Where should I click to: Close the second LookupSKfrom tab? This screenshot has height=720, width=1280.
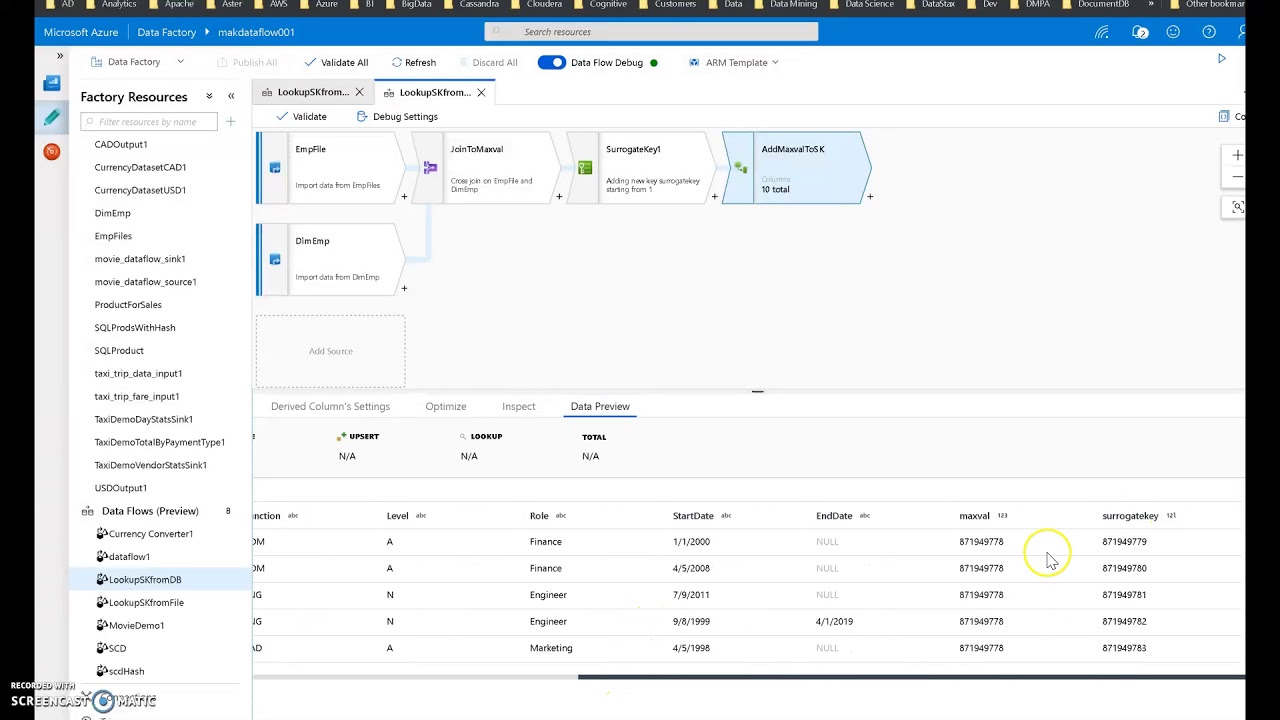tap(481, 92)
